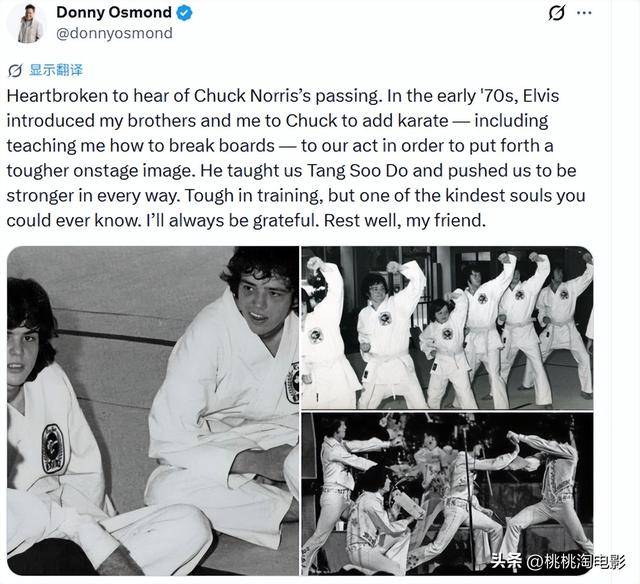
Task: Click the partial emblem on curly-haired boy's uniform
Action: coord(292,382)
